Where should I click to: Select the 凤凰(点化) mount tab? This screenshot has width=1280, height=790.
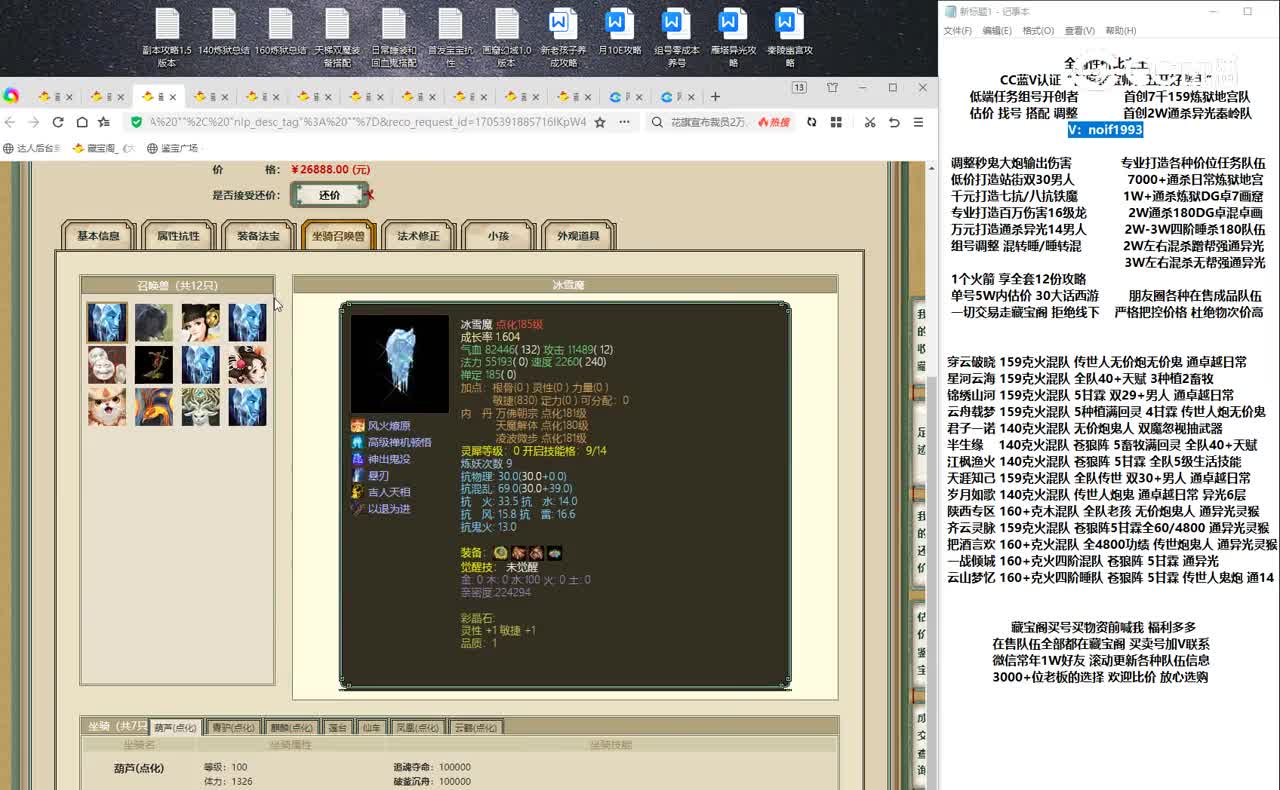[417, 727]
